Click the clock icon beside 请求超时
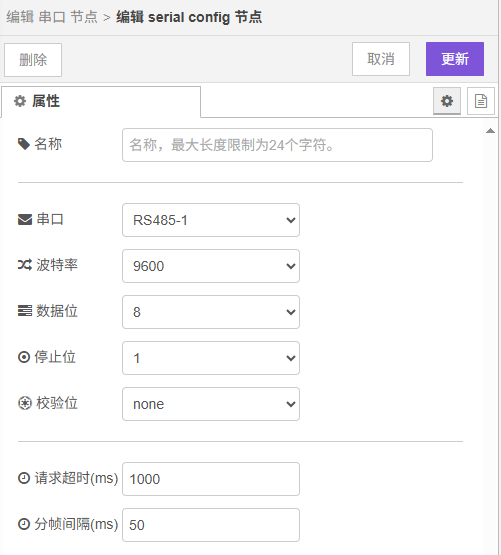Screen dimensions: 501x555 tap(24, 478)
